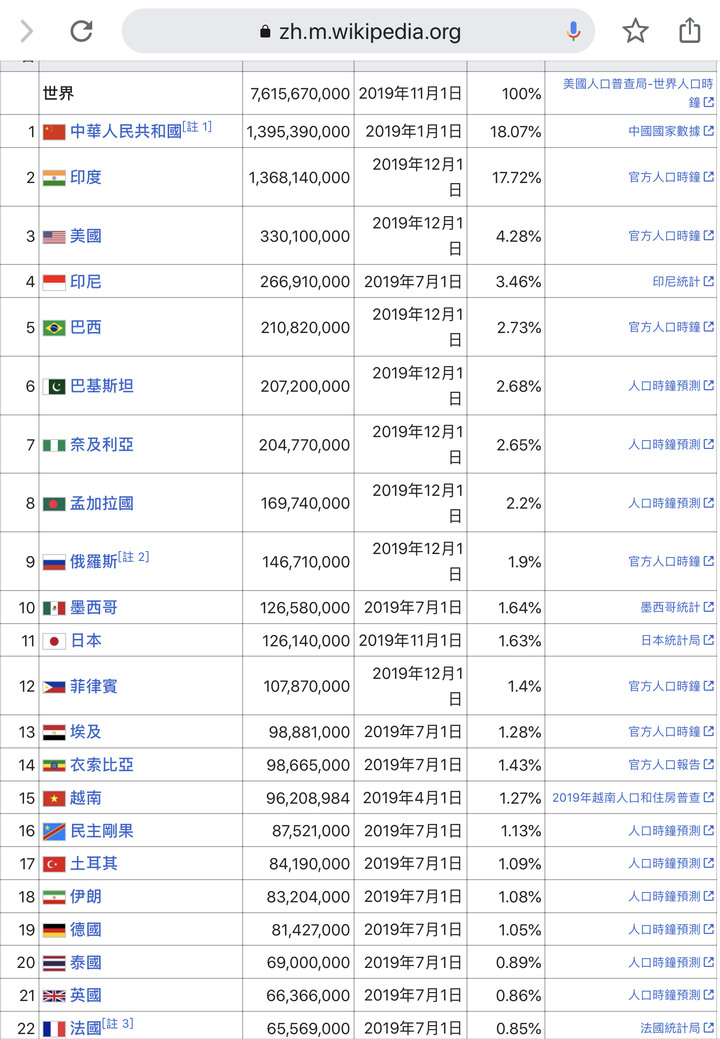This screenshot has width=720, height=1039.
Task: Reload the page with refresh icon
Action: [x=81, y=31]
